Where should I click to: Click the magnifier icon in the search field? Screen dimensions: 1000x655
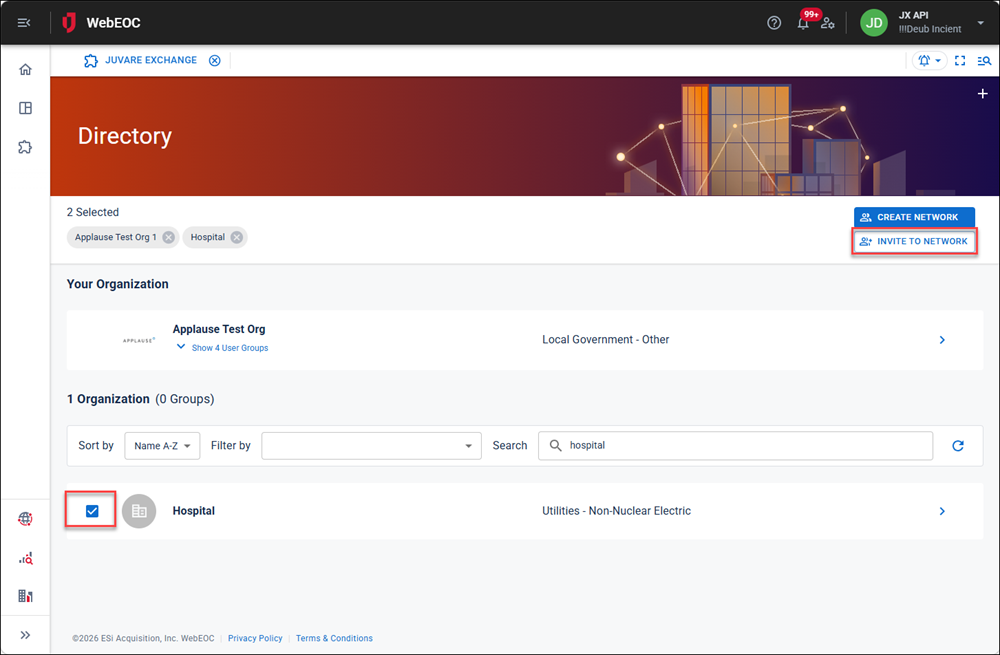click(555, 445)
